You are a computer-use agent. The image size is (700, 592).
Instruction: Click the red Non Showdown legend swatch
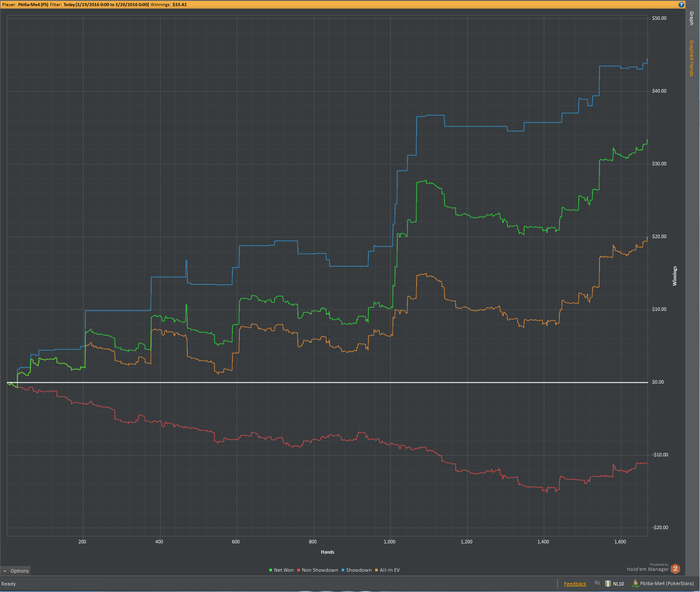pos(299,570)
